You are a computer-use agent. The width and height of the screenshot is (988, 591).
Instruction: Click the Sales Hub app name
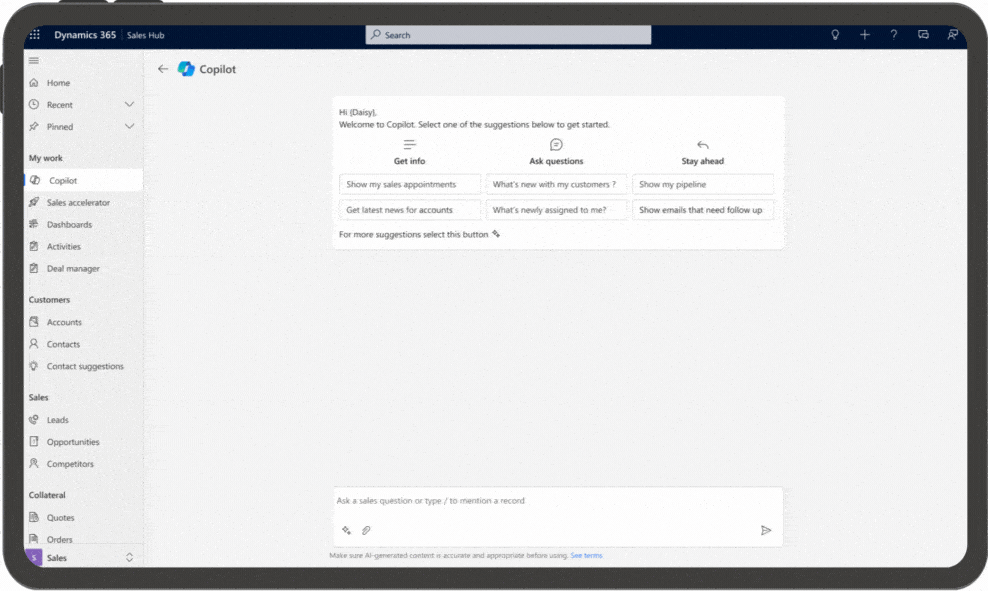146,35
